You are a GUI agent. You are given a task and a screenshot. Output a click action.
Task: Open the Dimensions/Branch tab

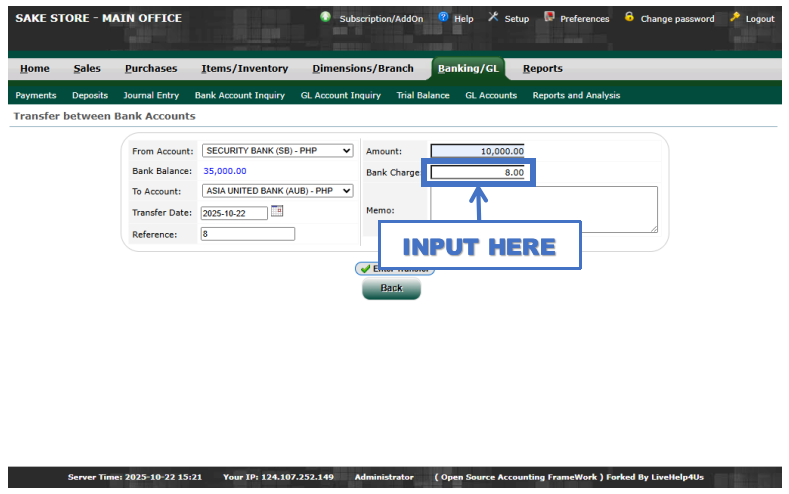362,69
